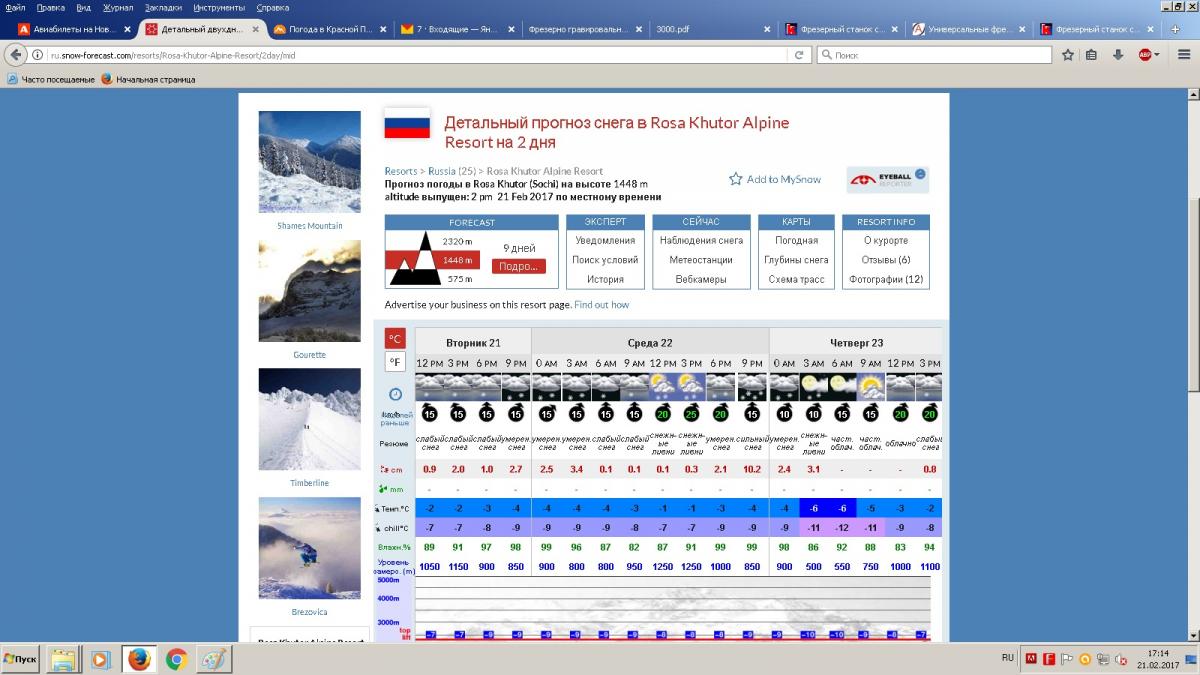Viewport: 1200px width, 675px height.
Task: Click the wind speed 25 icon
Action: pyautogui.click(x=691, y=412)
